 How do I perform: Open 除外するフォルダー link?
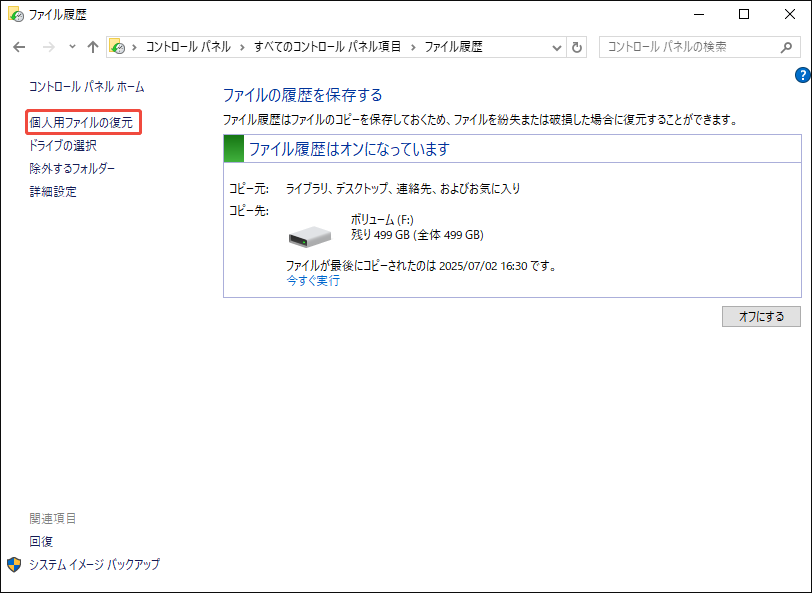(x=72, y=168)
